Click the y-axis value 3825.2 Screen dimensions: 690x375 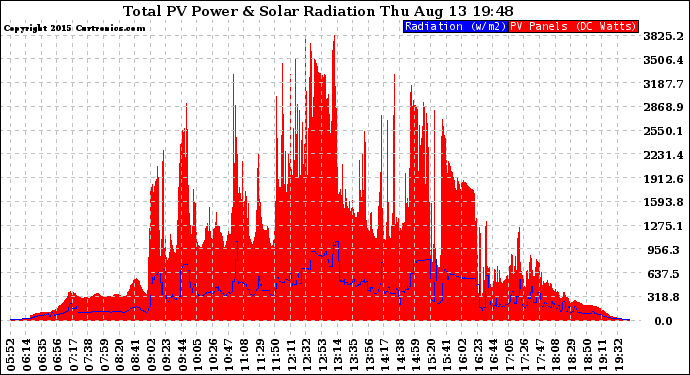(663, 36)
